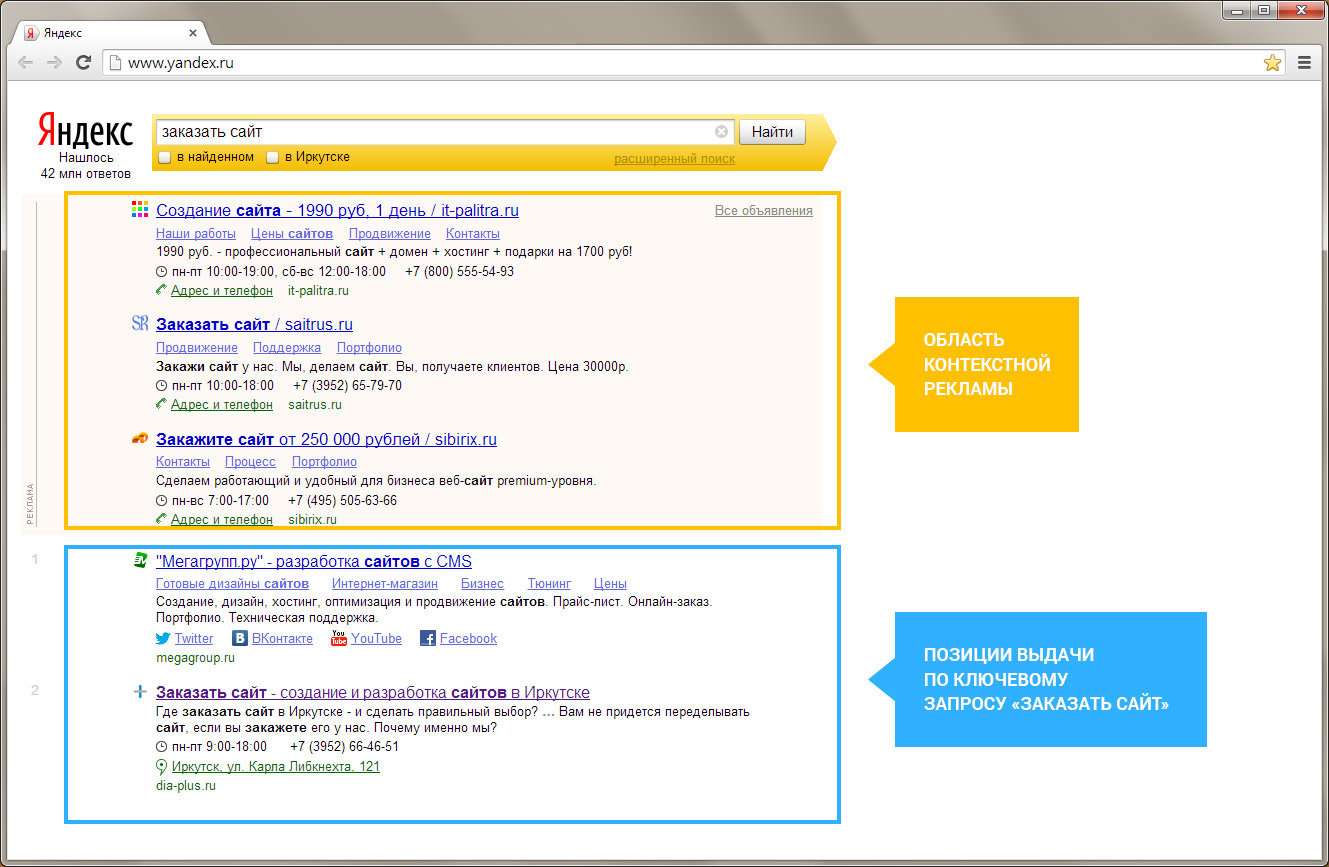Enable the 'в Иркутске' checkbox
Screen dimensions: 1329x867
273,157
